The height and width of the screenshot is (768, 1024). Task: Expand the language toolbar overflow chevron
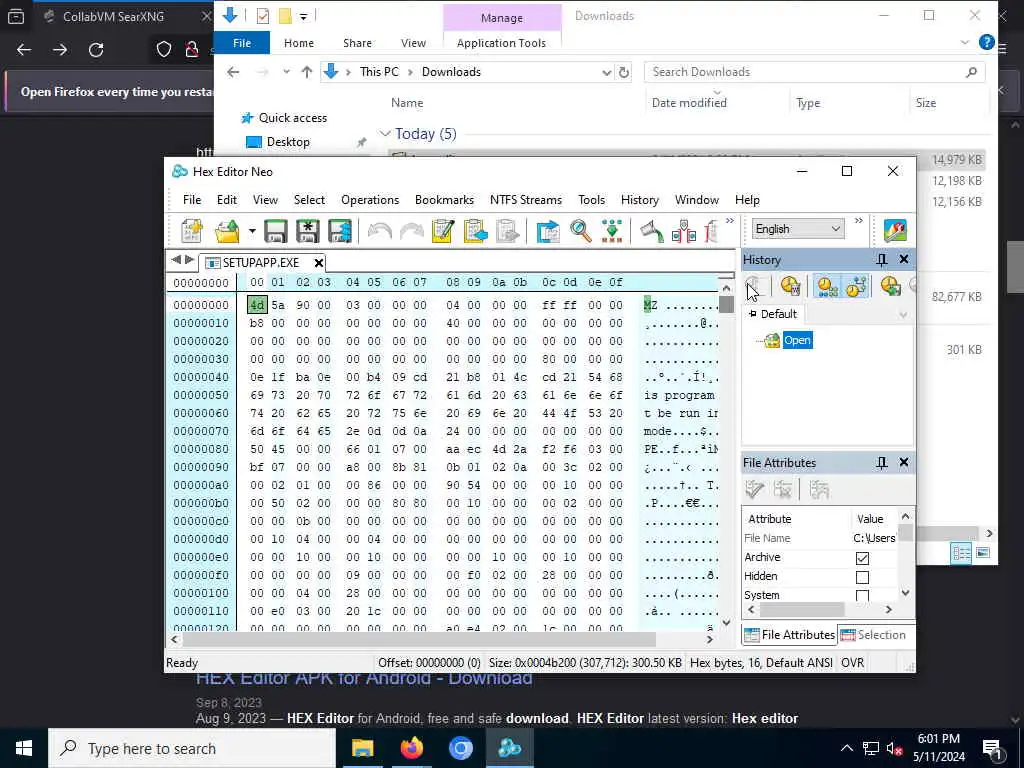(859, 221)
